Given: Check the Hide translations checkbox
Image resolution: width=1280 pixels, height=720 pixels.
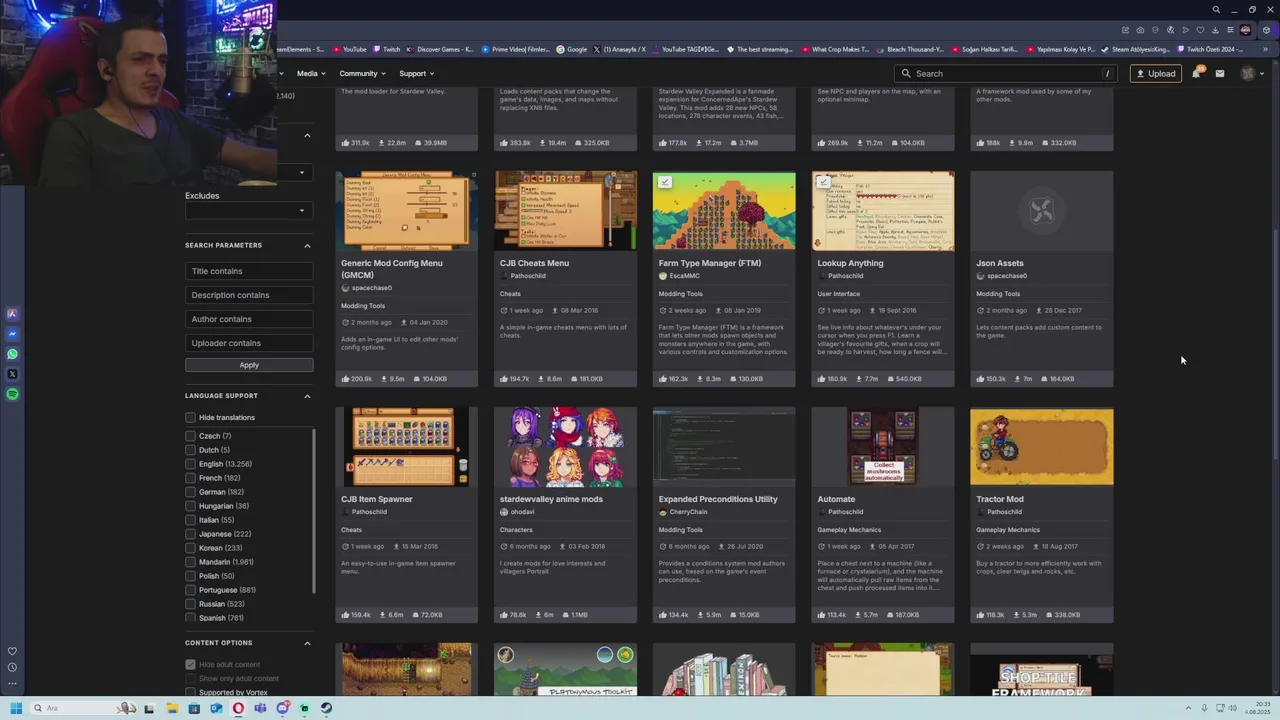Looking at the screenshot, I should [x=190, y=417].
